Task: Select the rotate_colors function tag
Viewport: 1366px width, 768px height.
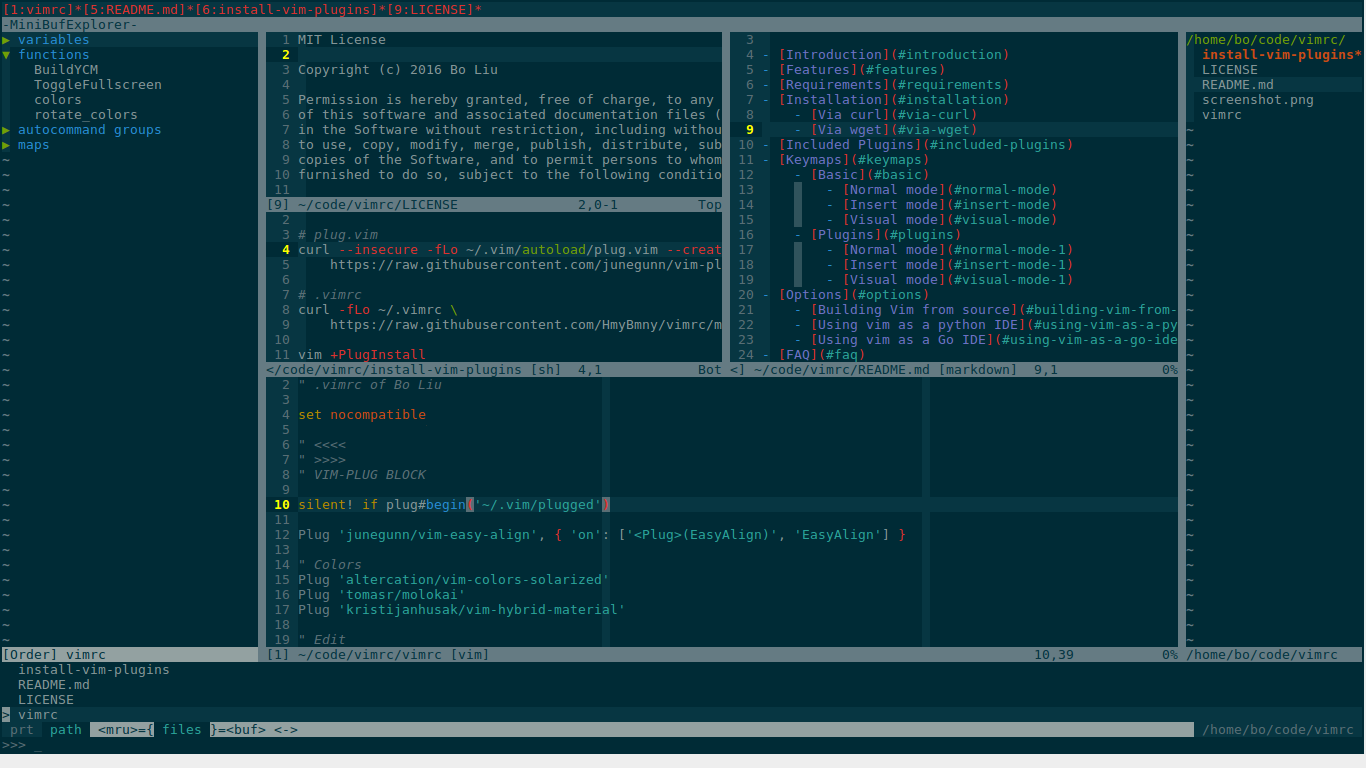Action: [x=86, y=115]
